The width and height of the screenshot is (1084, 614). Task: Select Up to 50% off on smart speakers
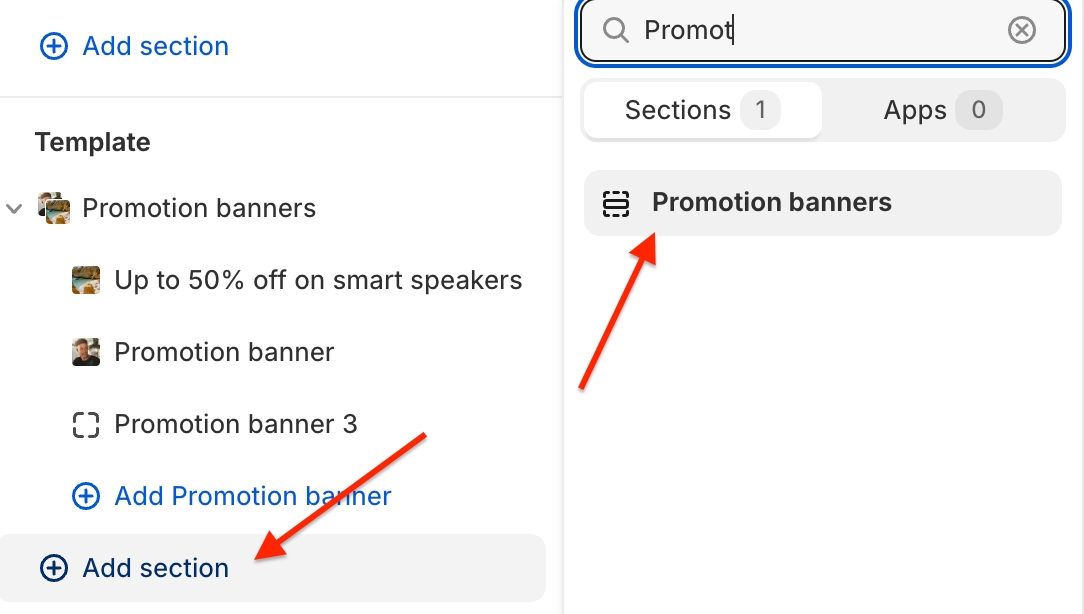pos(318,280)
